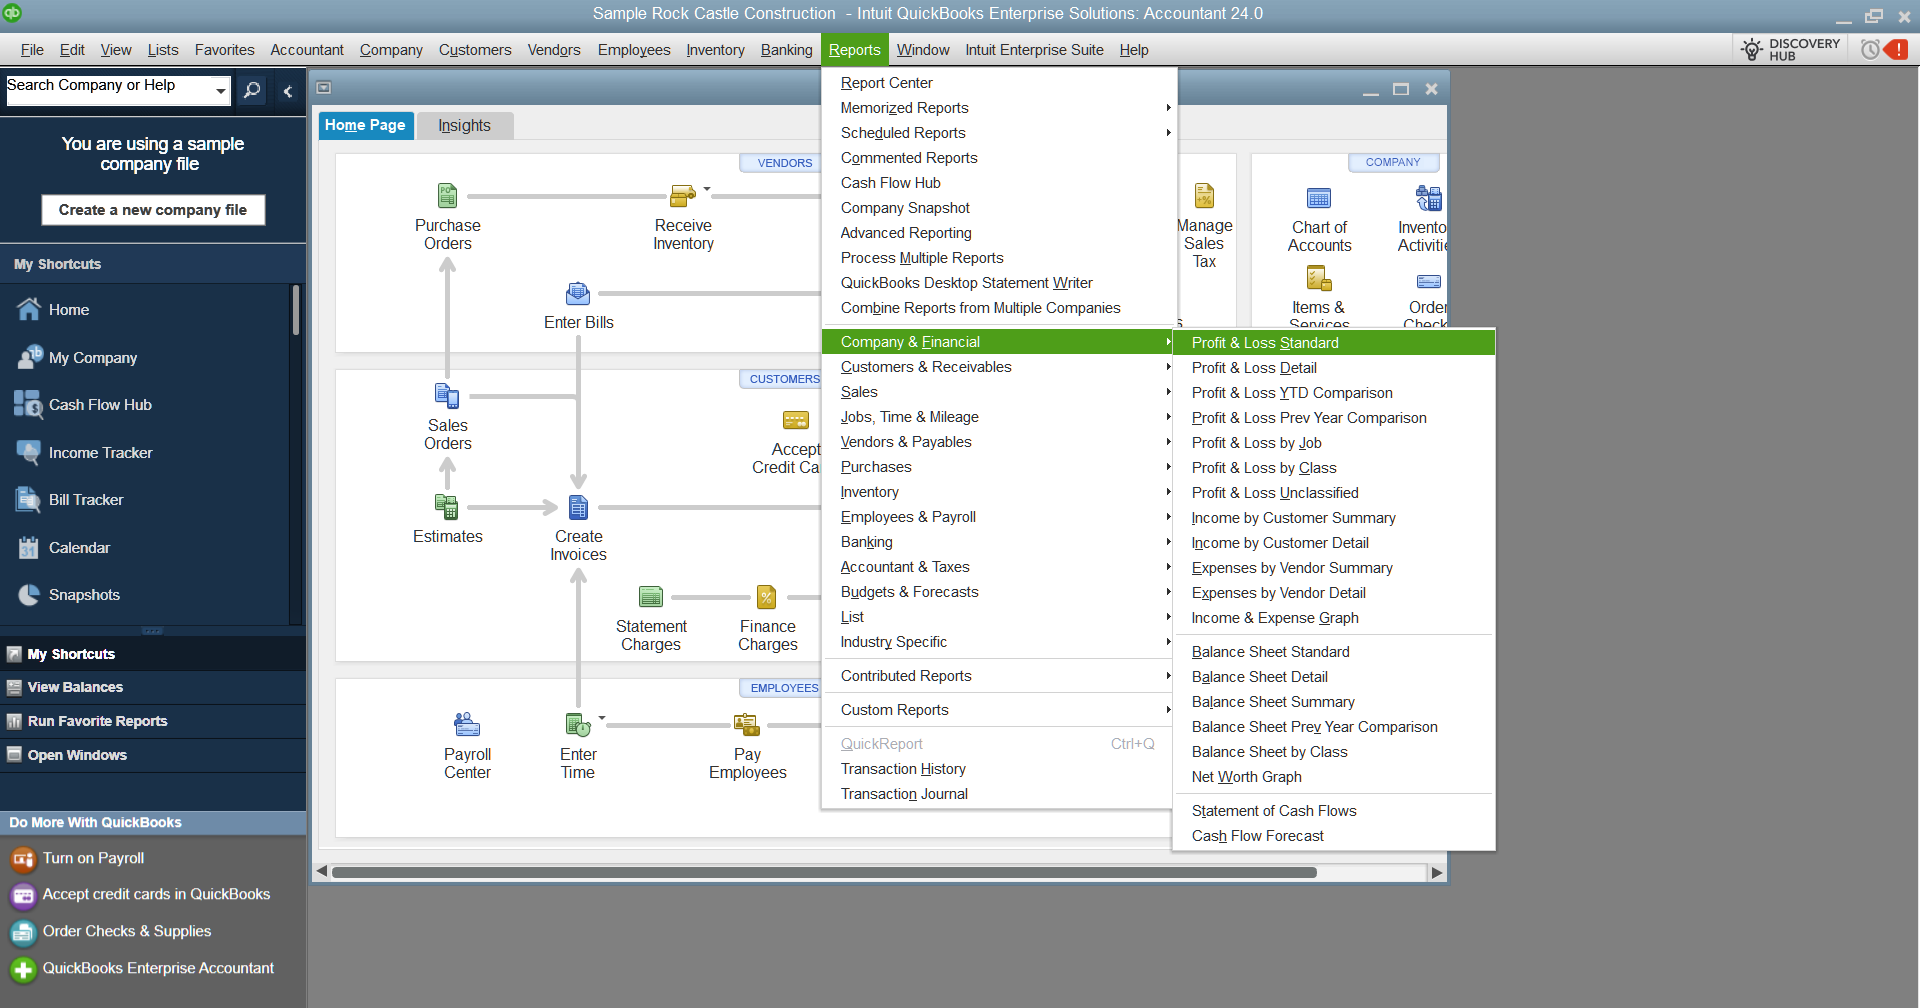Expand the Enter Time dropdown arrow
1920x1008 pixels.
[602, 717]
